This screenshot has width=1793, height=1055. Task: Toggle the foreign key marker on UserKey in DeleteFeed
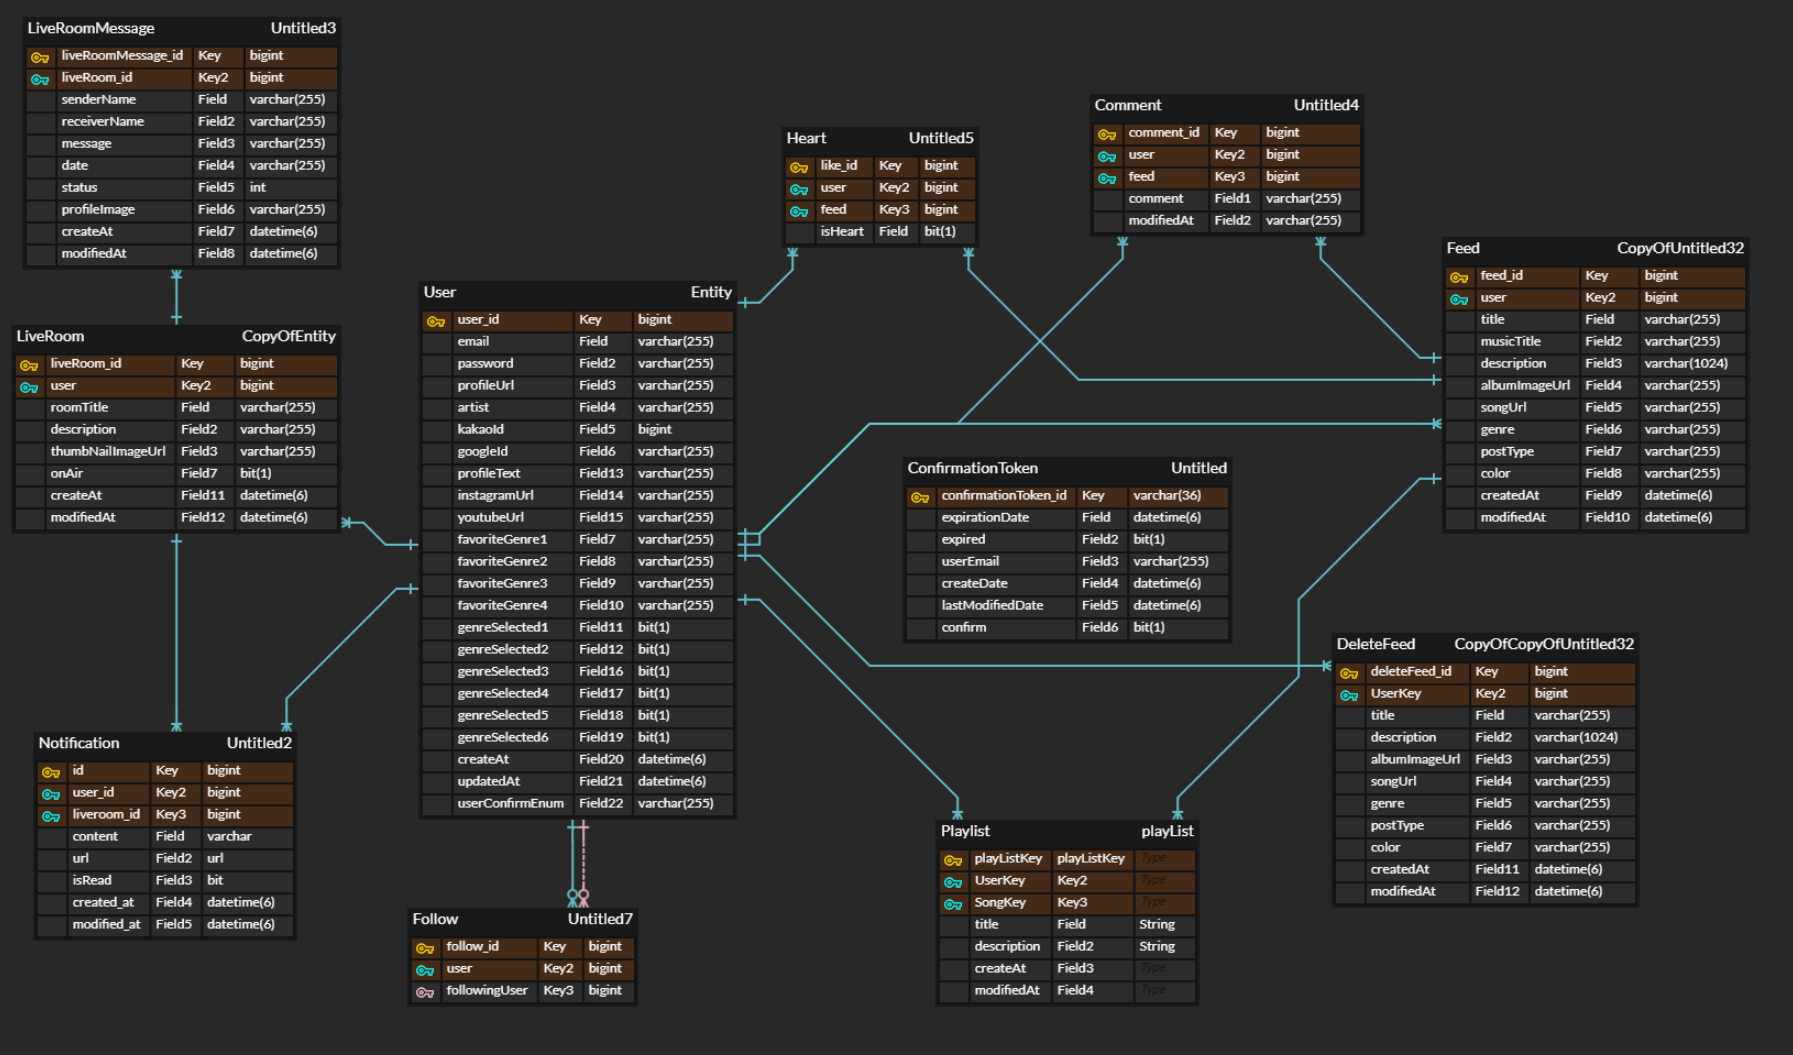point(1350,693)
